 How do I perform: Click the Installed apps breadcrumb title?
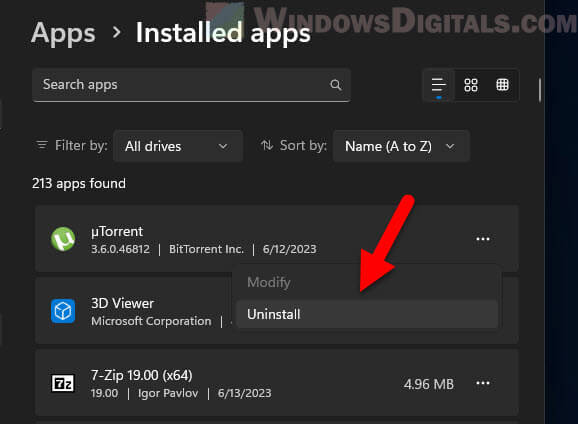pos(223,33)
